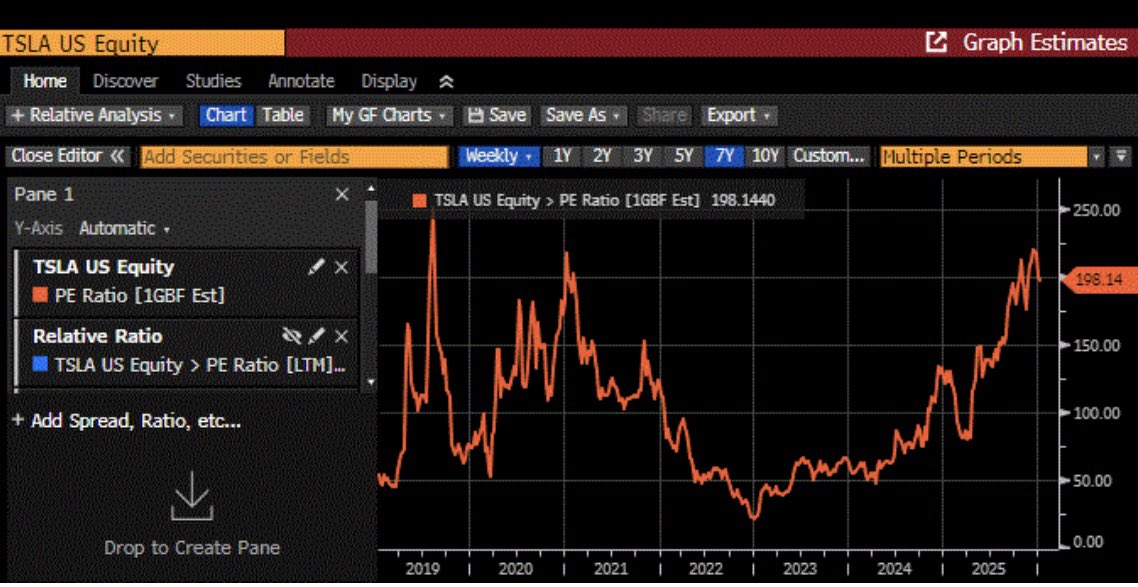Click the blue Relative Ratio color swatch
Screen dimensions: 1138x587
click(x=41, y=364)
